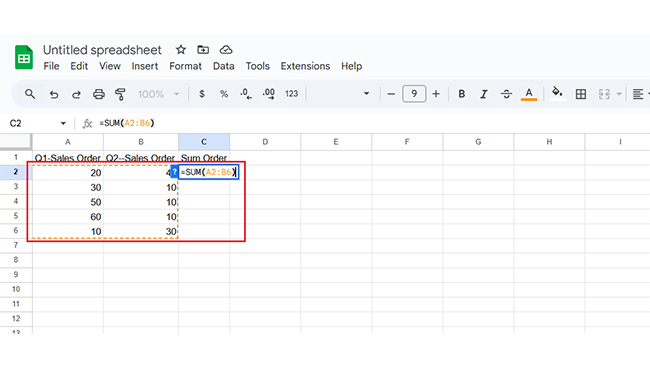The width and height of the screenshot is (650, 368).
Task: Increase decimal places
Action: pyautogui.click(x=269, y=94)
